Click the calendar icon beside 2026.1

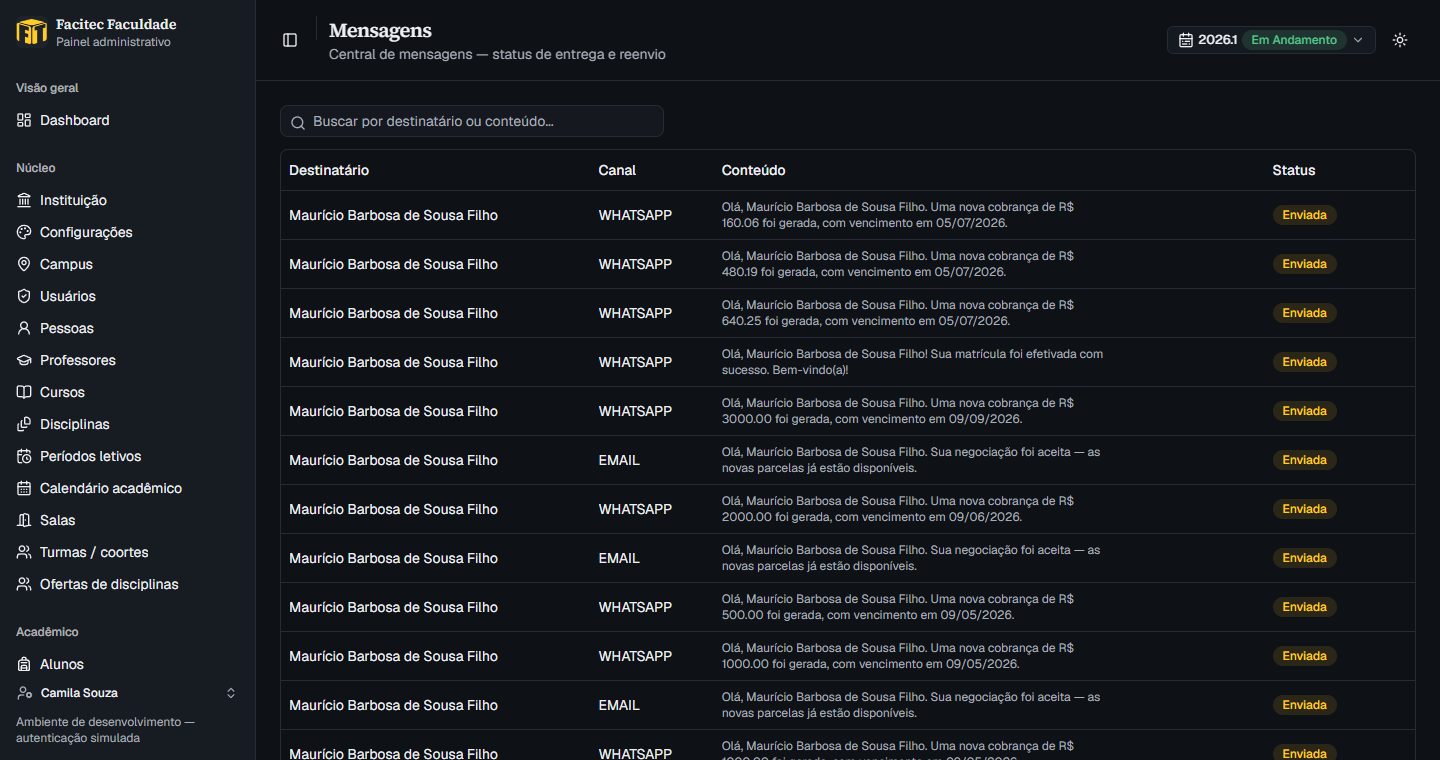click(x=1186, y=40)
